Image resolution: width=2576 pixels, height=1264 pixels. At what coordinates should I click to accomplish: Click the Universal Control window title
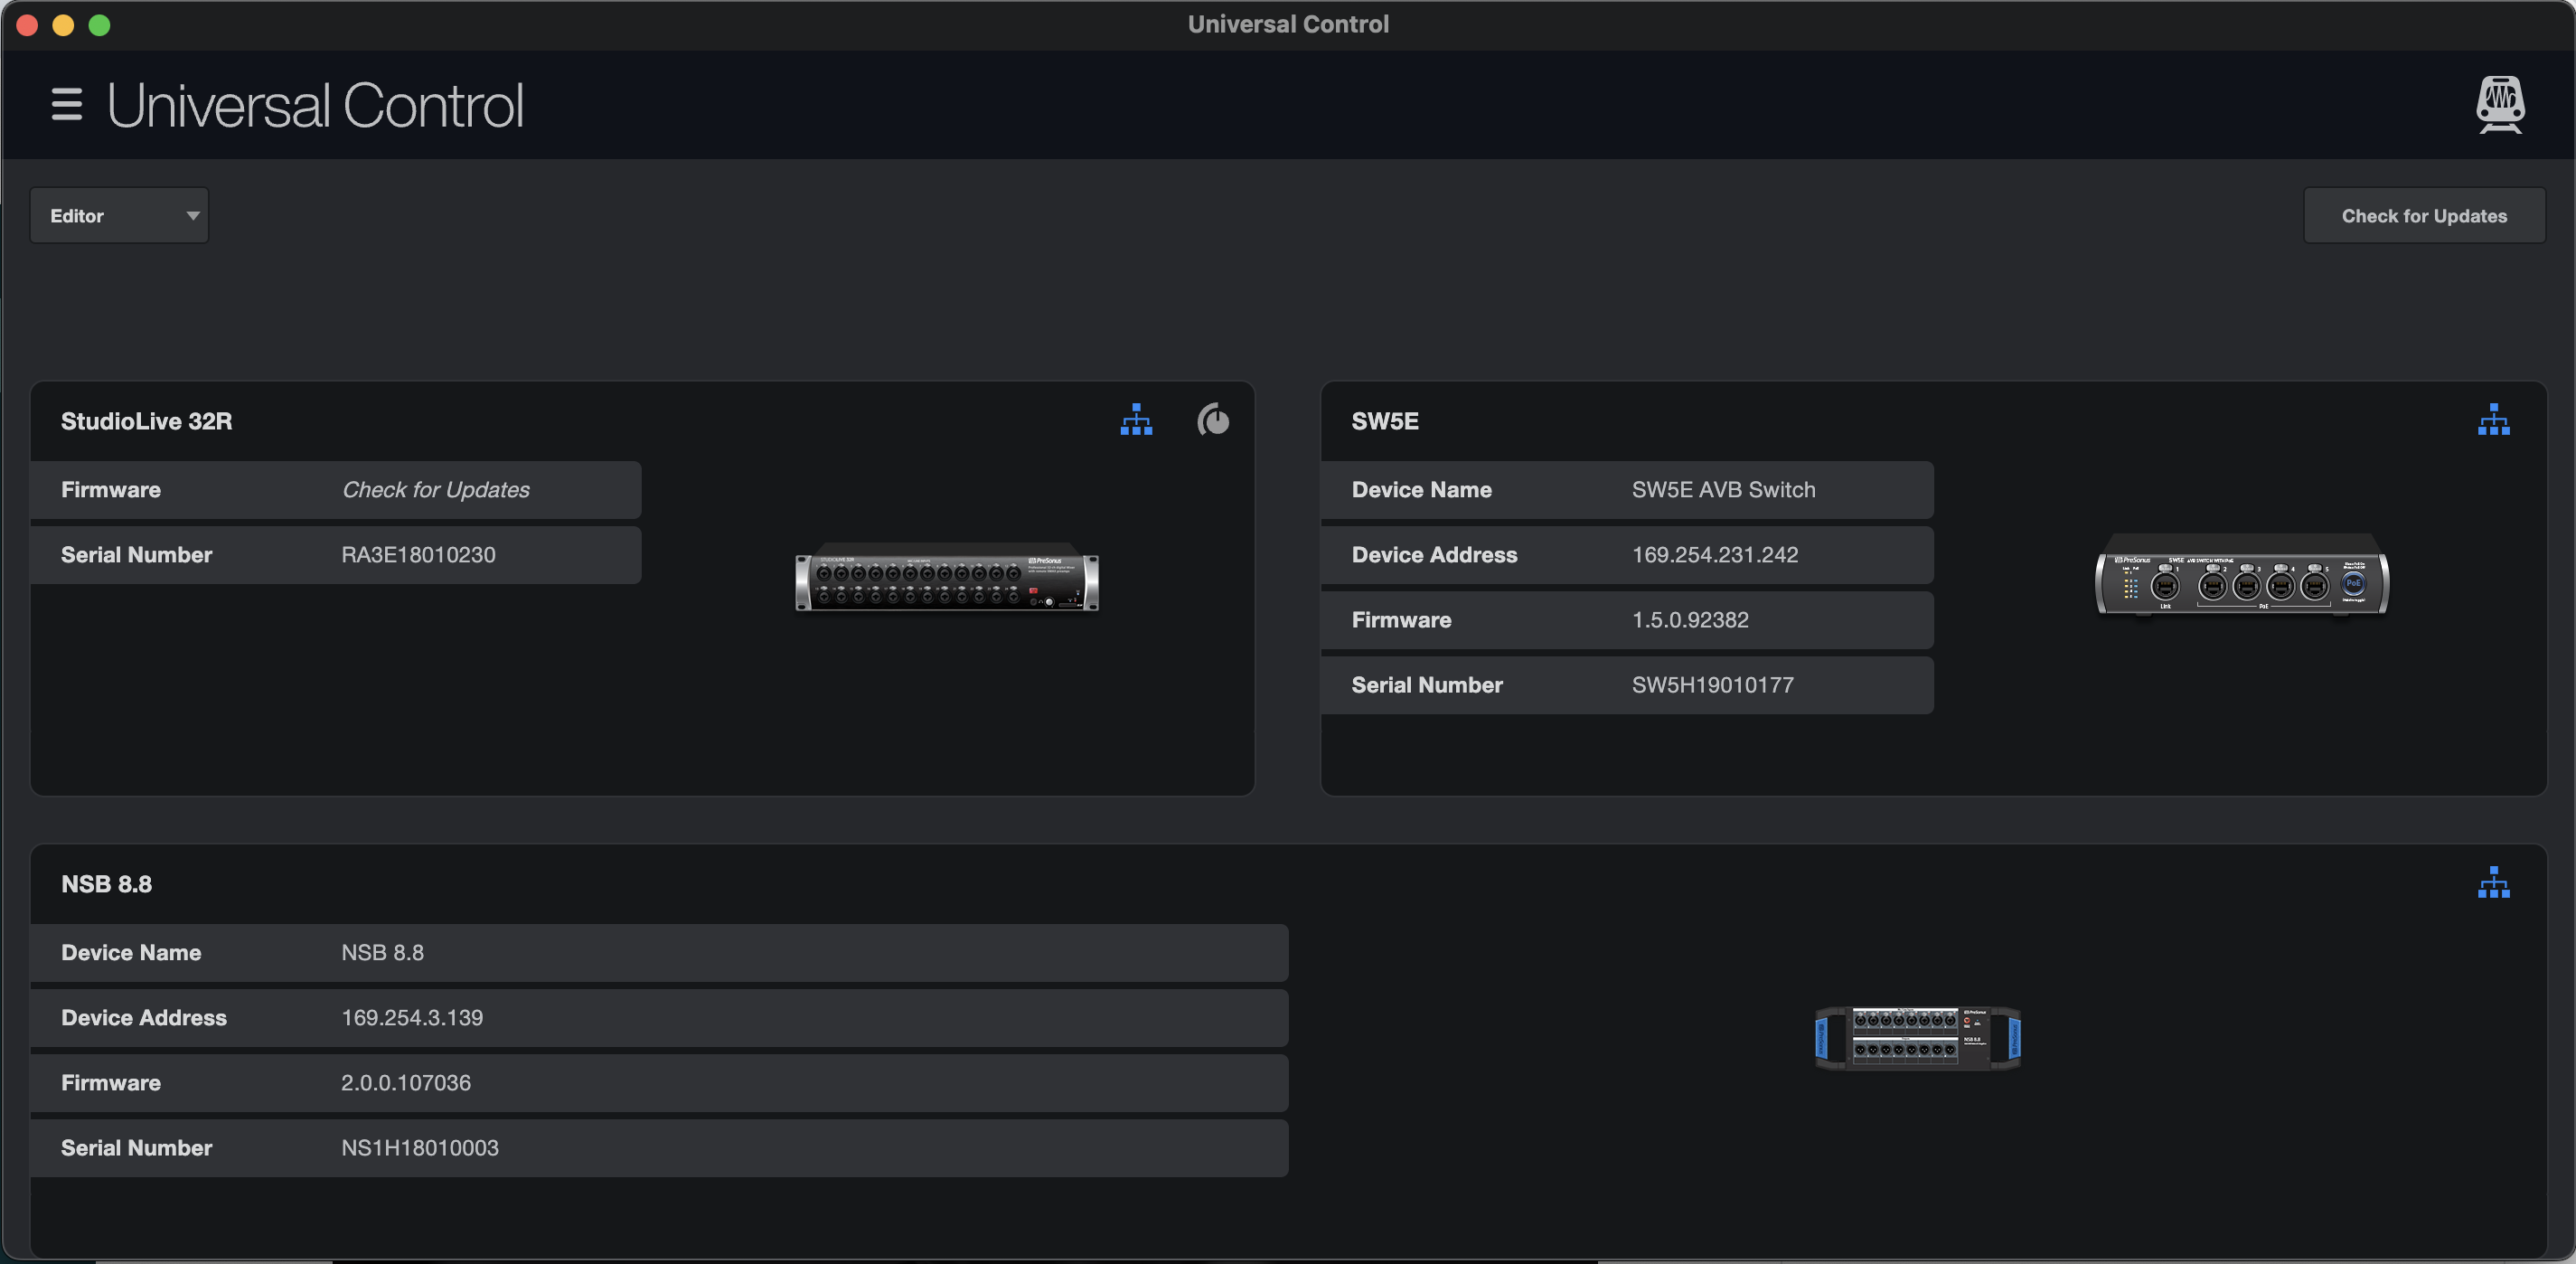coord(1287,23)
